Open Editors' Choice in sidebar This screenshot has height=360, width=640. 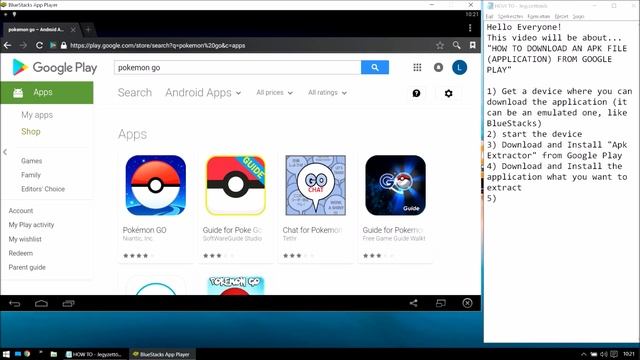pyautogui.click(x=43, y=189)
